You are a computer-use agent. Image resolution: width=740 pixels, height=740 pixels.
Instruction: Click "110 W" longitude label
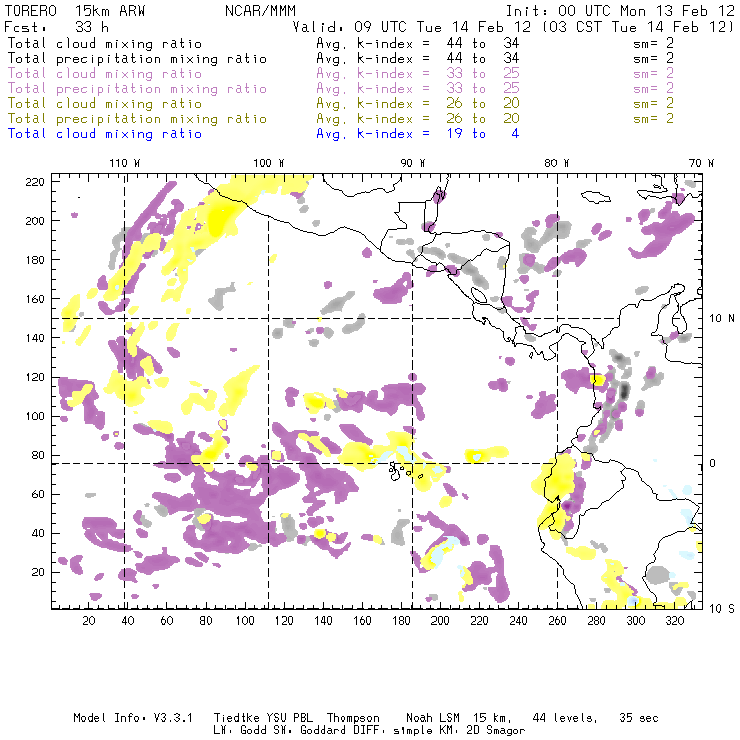click(125, 163)
